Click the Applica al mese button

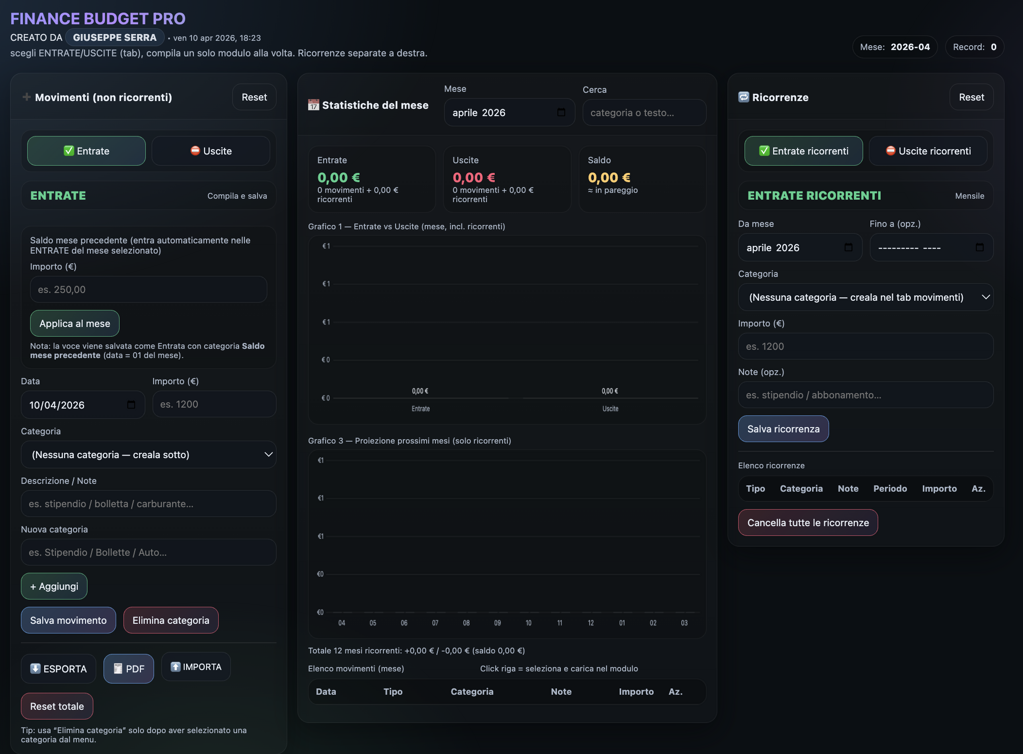[74, 324]
